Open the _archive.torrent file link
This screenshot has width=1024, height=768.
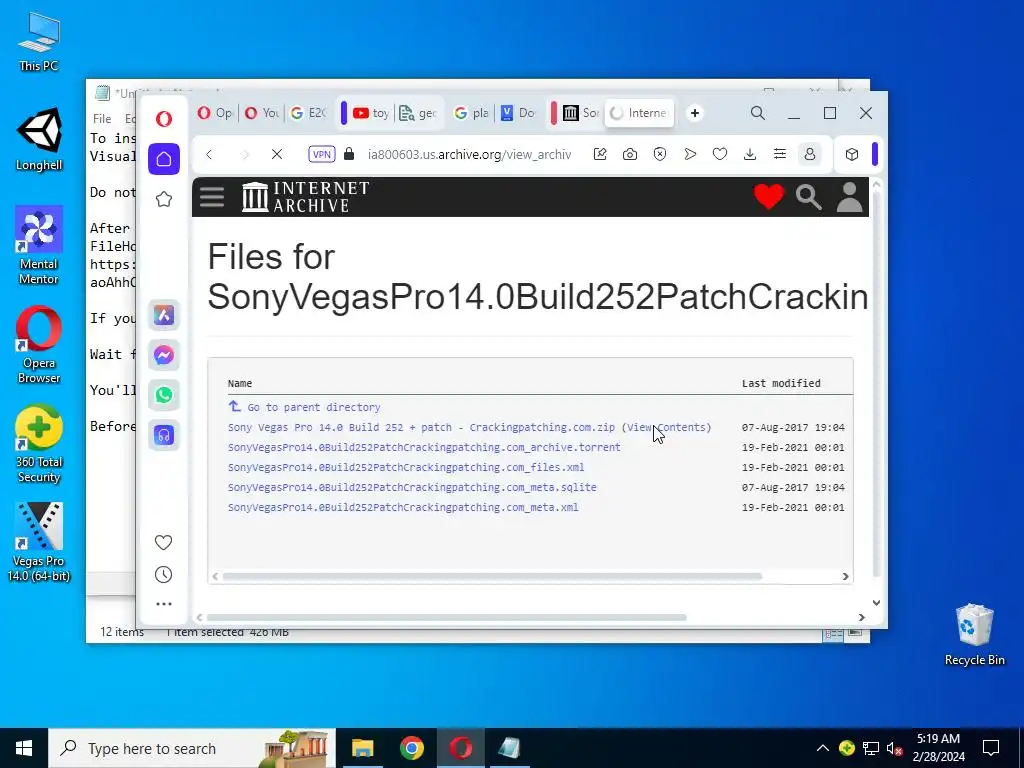tap(424, 447)
